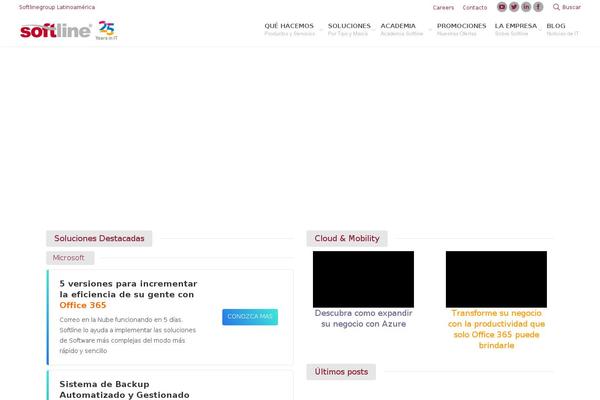600x400 pixels.
Task: Open 'Transforme su negocio con la productividad' link
Action: (496, 329)
